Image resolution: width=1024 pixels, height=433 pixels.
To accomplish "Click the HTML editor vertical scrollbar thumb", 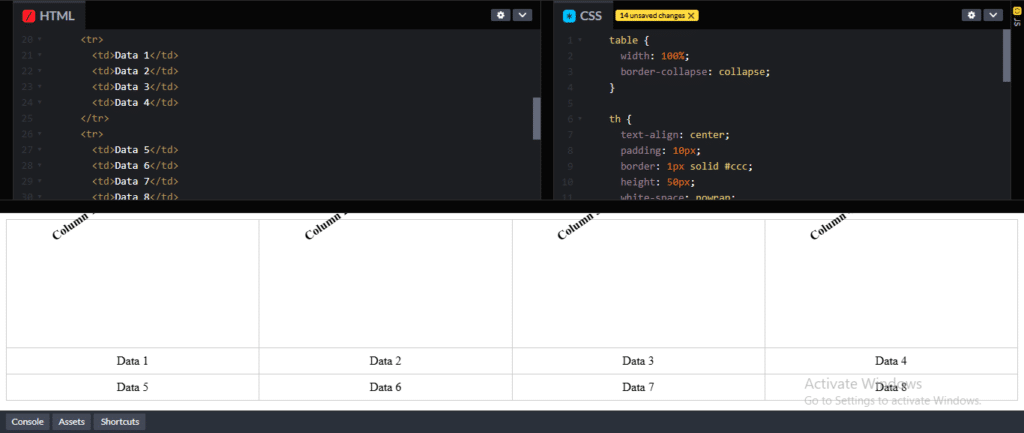I will click(537, 118).
